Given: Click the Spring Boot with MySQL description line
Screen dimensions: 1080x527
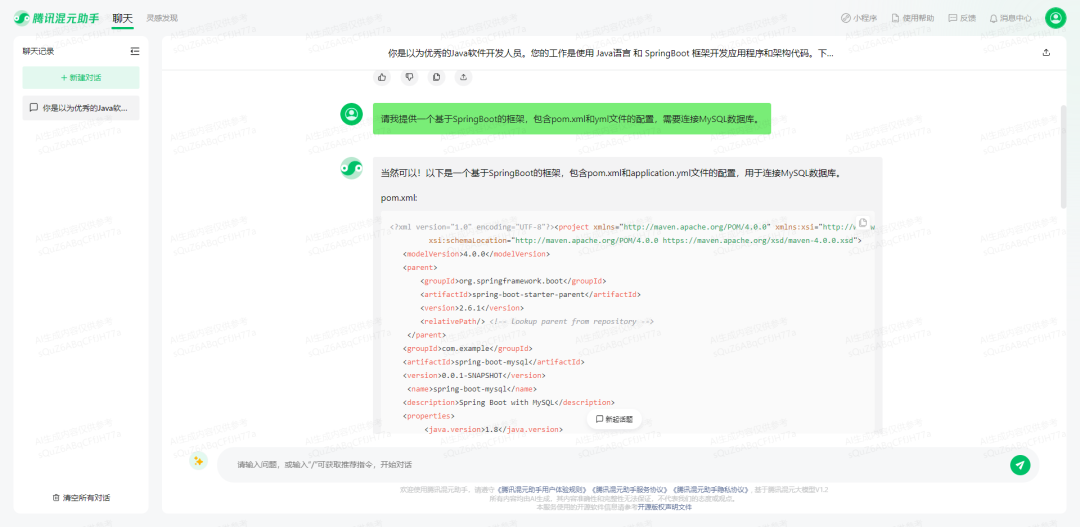Looking at the screenshot, I should (x=509, y=402).
